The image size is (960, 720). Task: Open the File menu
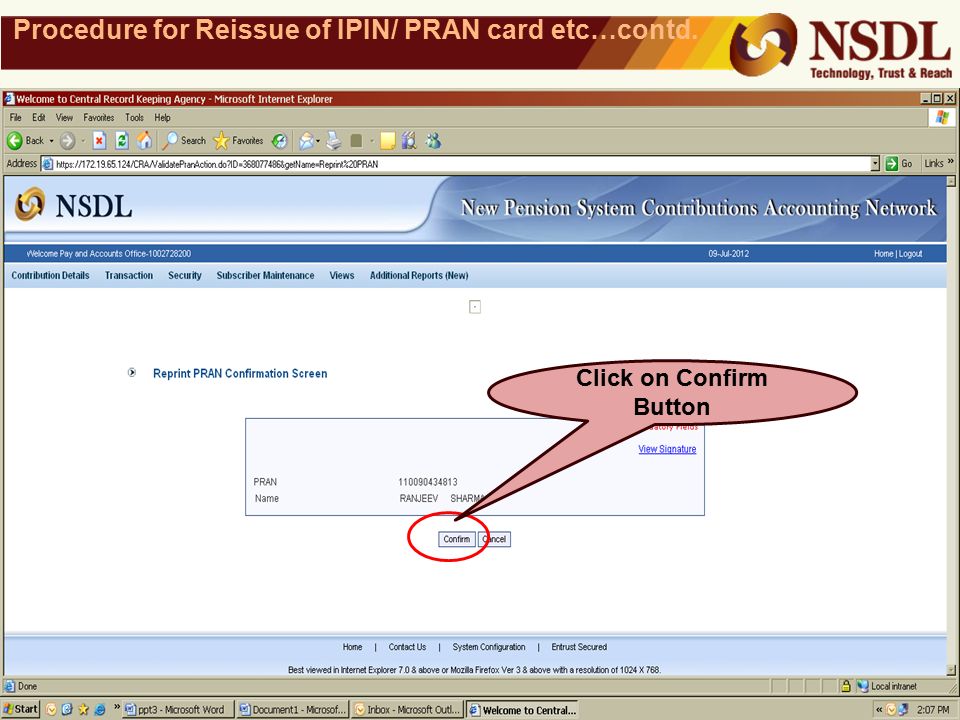tap(15, 118)
